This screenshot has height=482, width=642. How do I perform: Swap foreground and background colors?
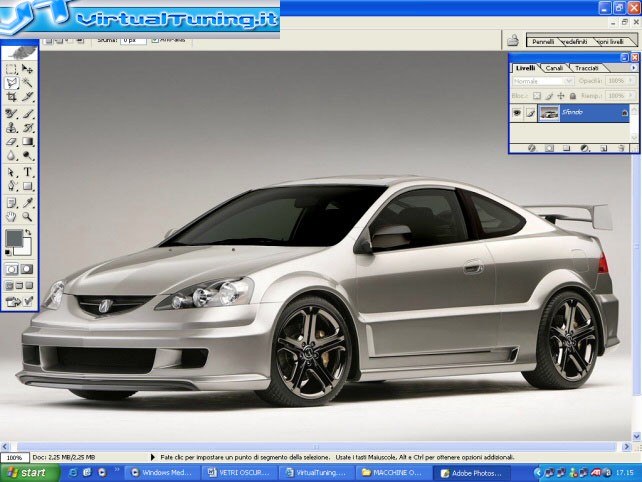pyautogui.click(x=28, y=232)
